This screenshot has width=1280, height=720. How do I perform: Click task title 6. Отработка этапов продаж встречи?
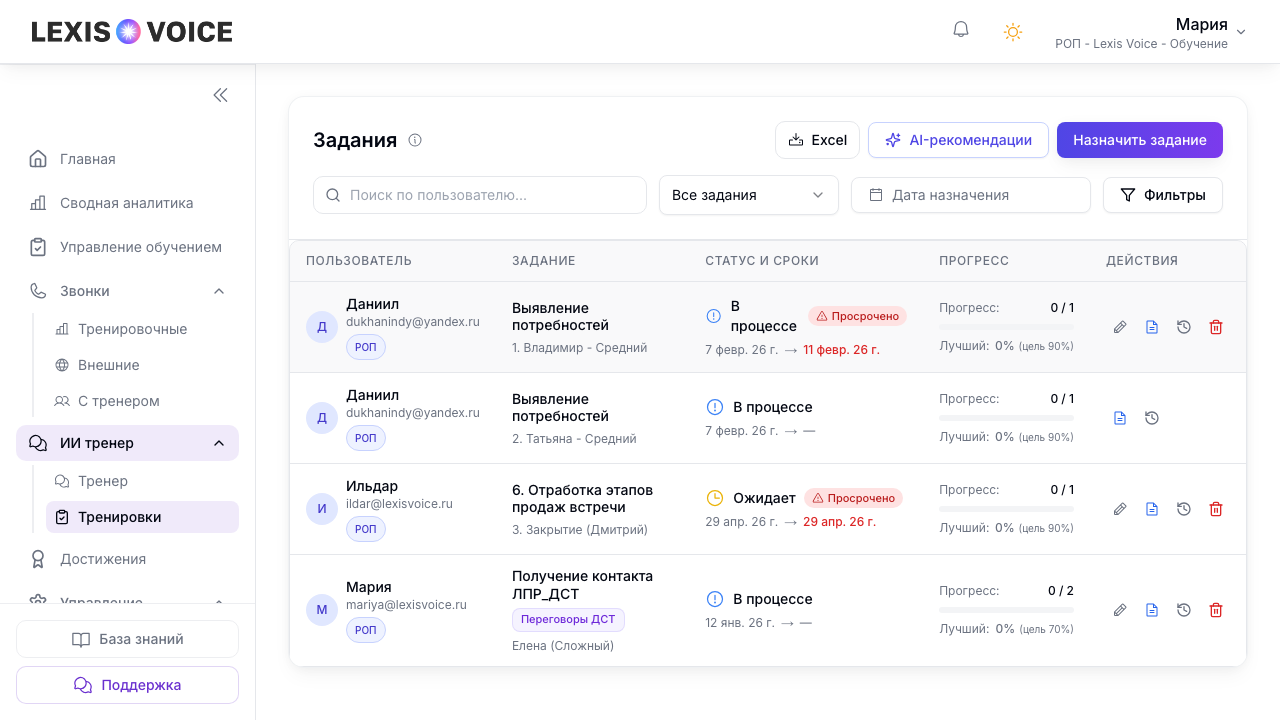[582, 499]
